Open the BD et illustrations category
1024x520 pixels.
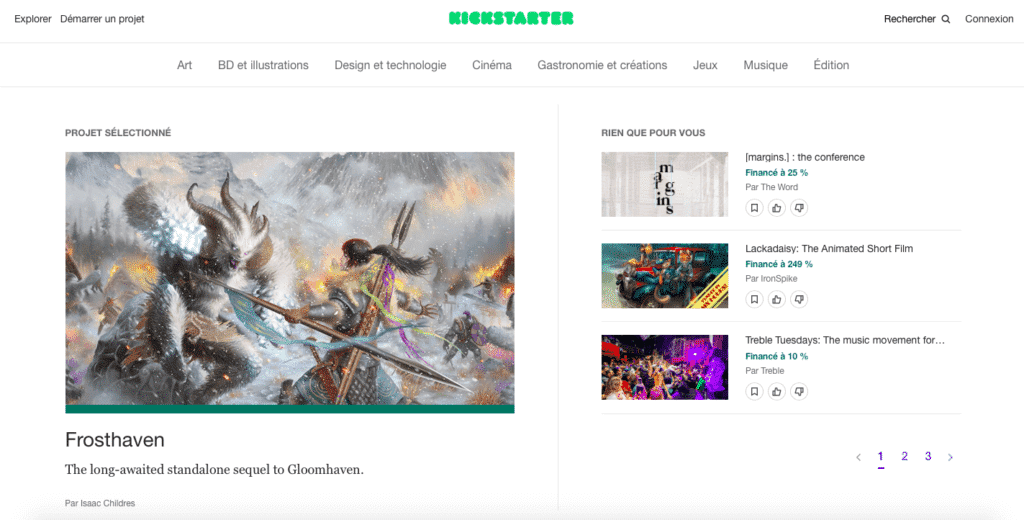pos(263,65)
